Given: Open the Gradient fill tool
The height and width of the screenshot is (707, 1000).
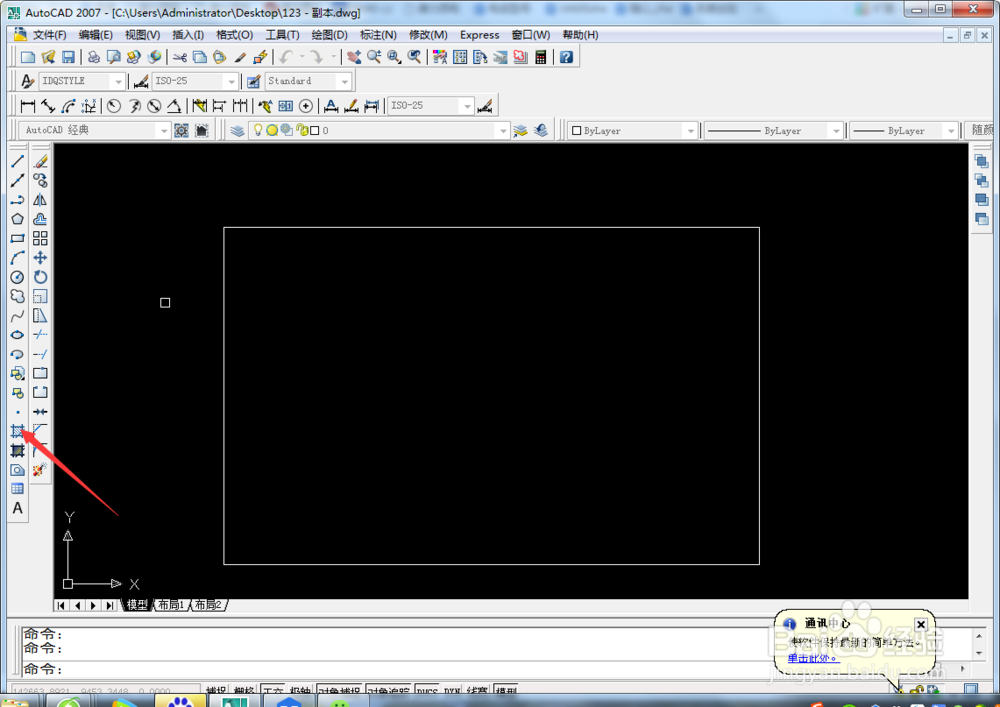Looking at the screenshot, I should pos(17,451).
